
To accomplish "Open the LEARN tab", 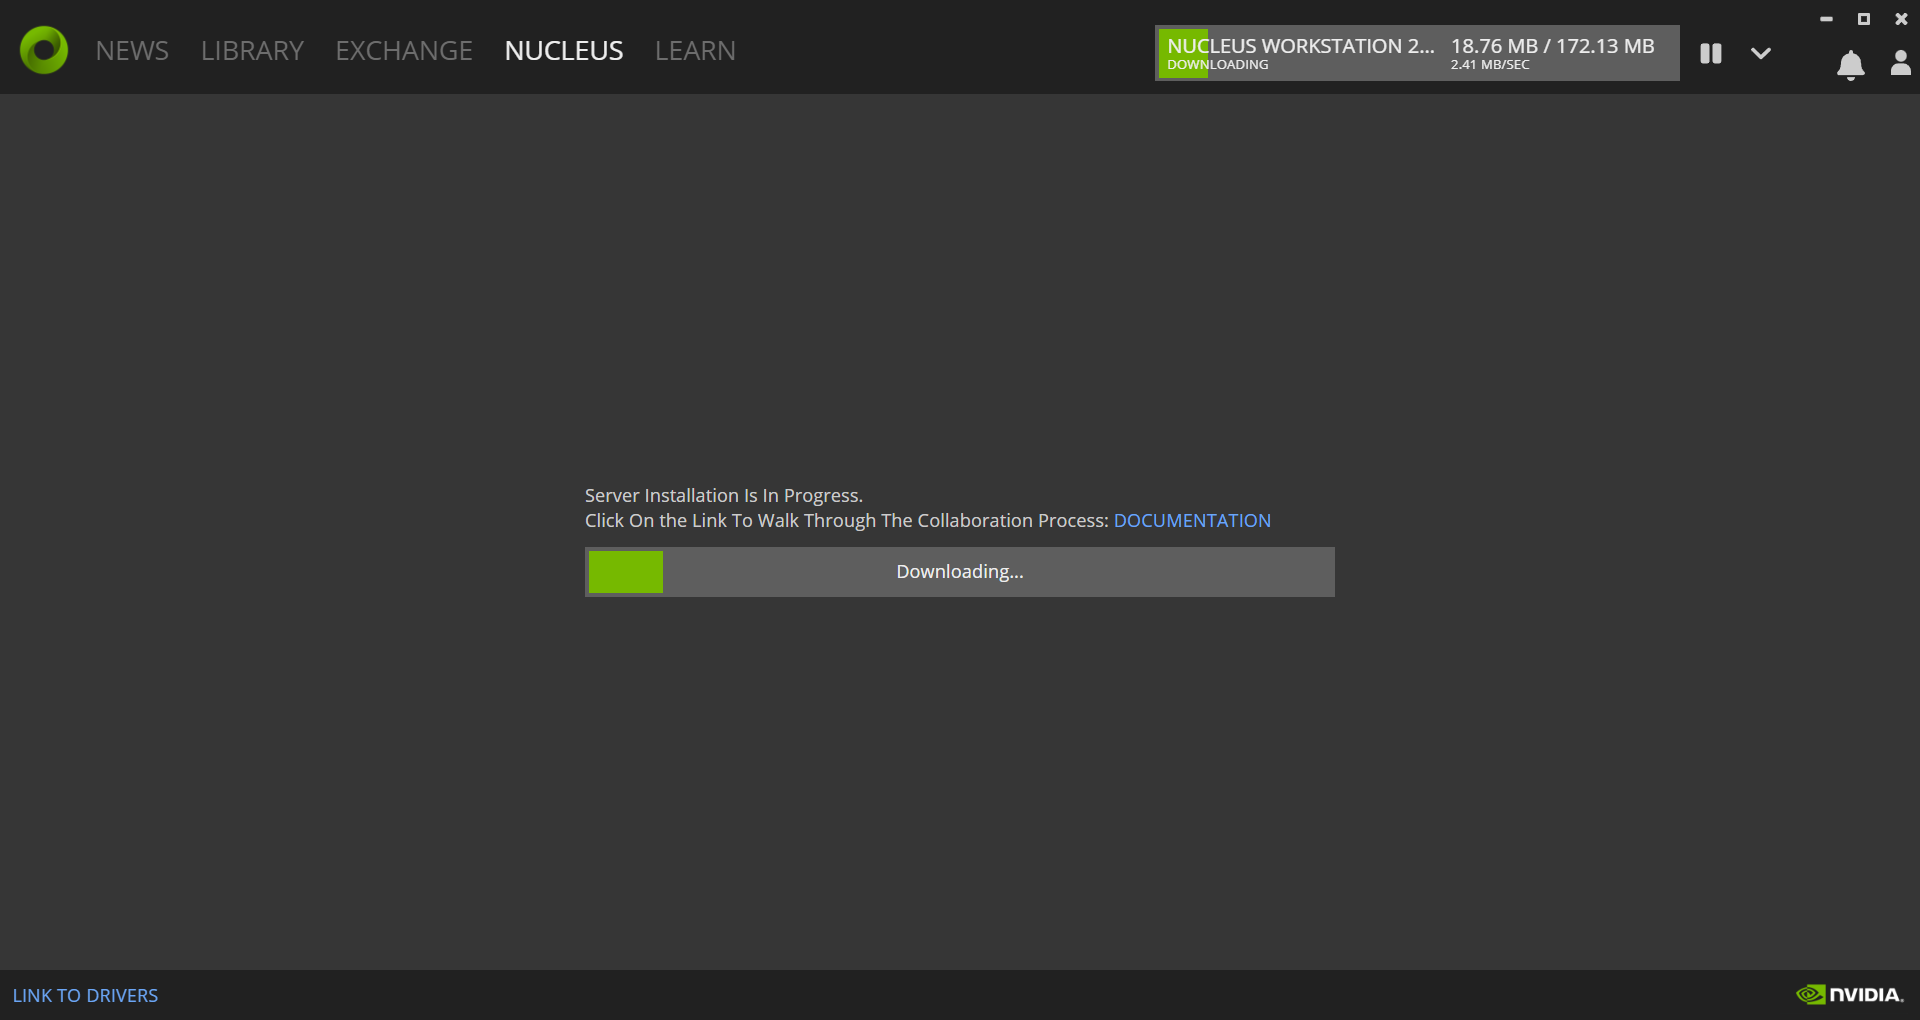I will click(695, 51).
